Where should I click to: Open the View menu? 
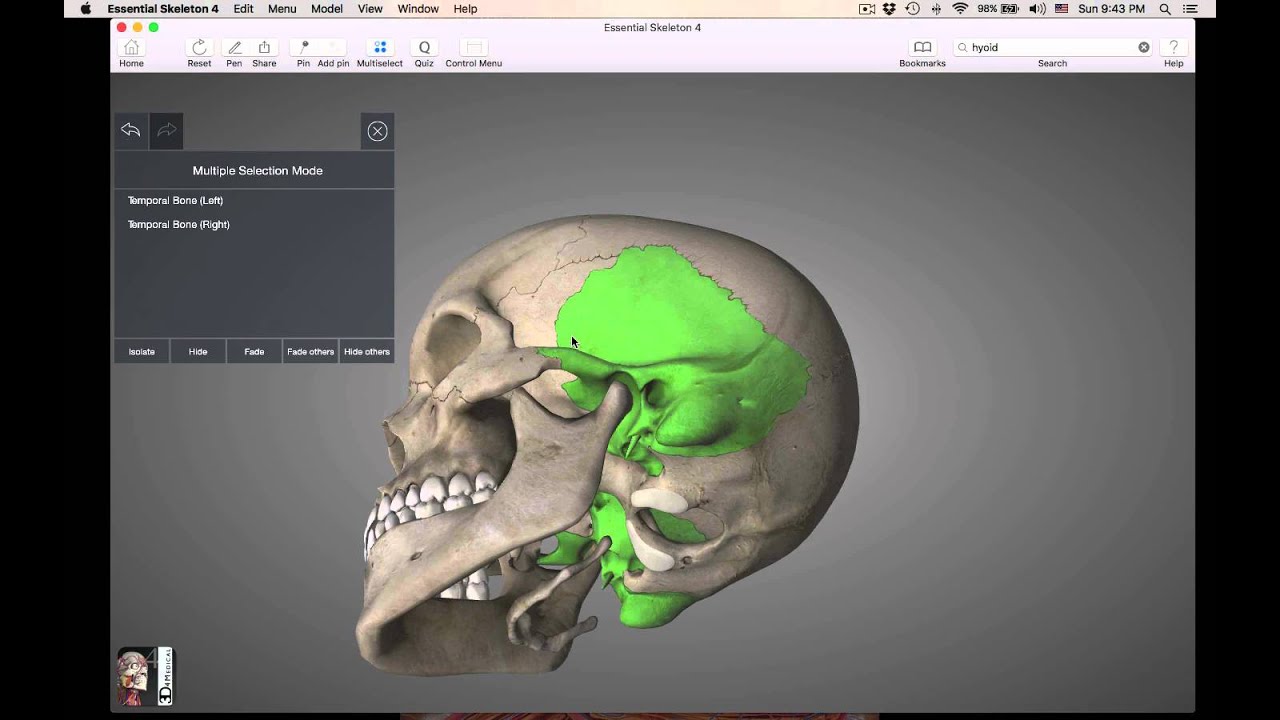[370, 9]
